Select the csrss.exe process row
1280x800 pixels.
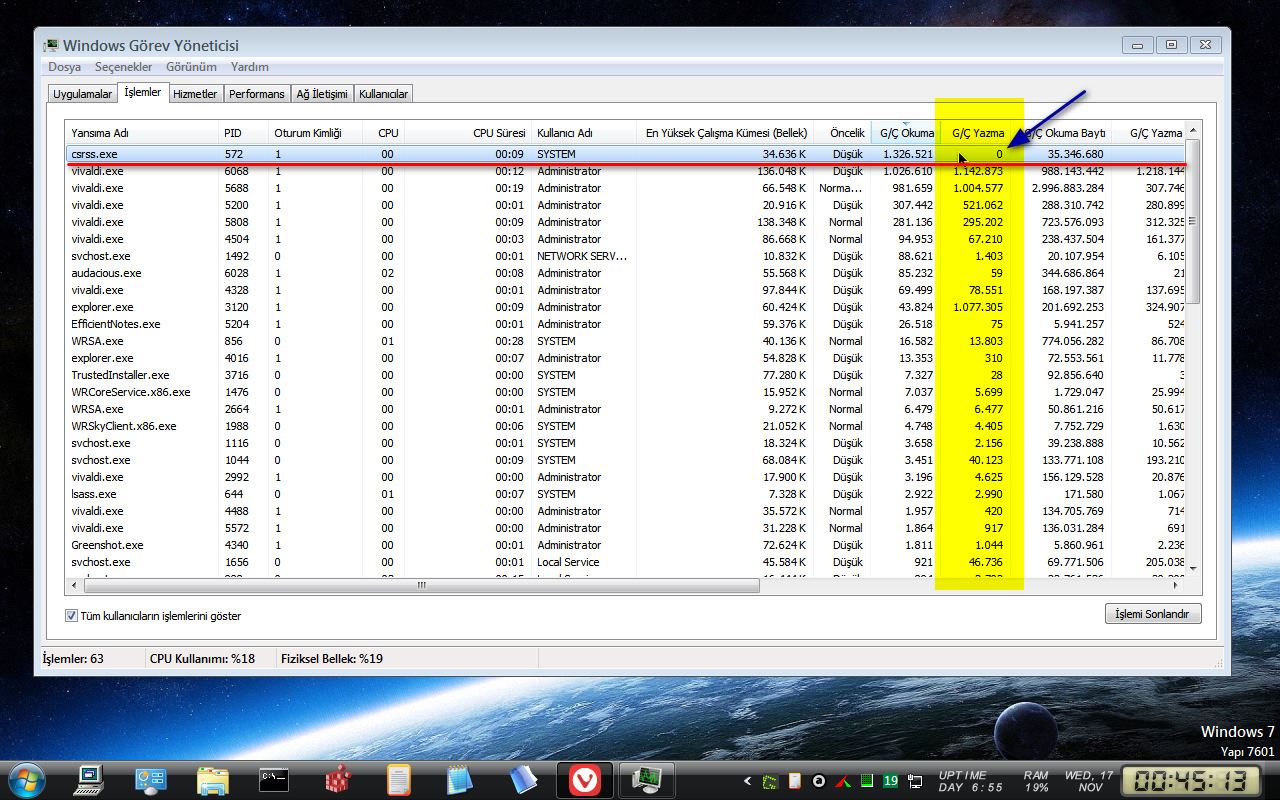click(x=625, y=154)
